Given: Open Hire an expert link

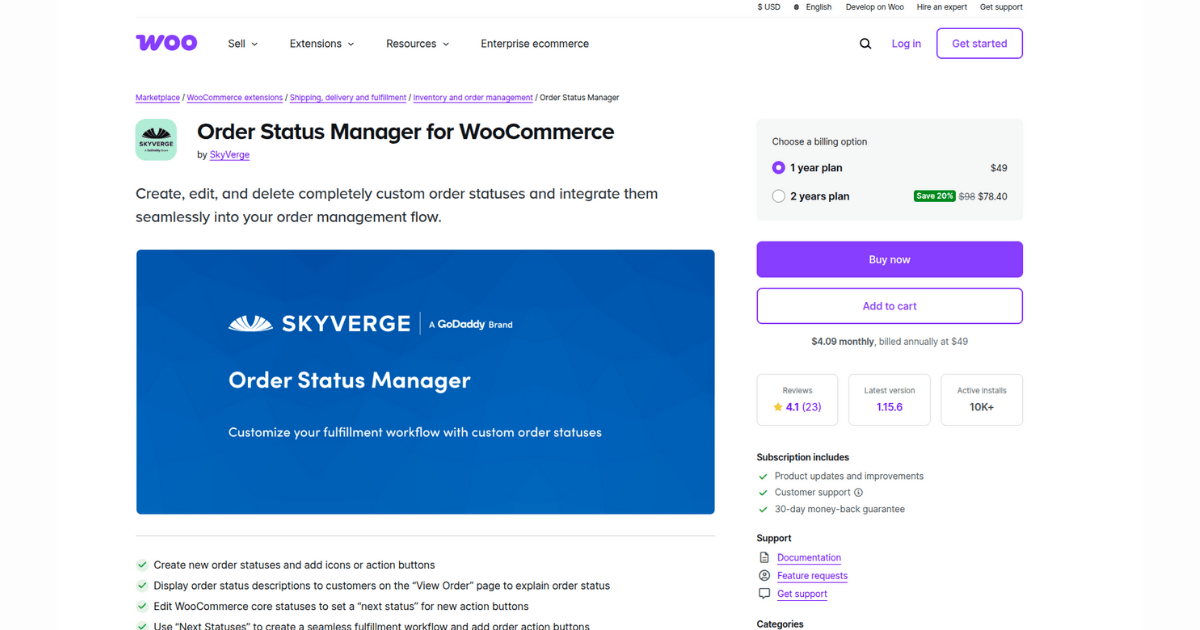Looking at the screenshot, I should pos(942,7).
